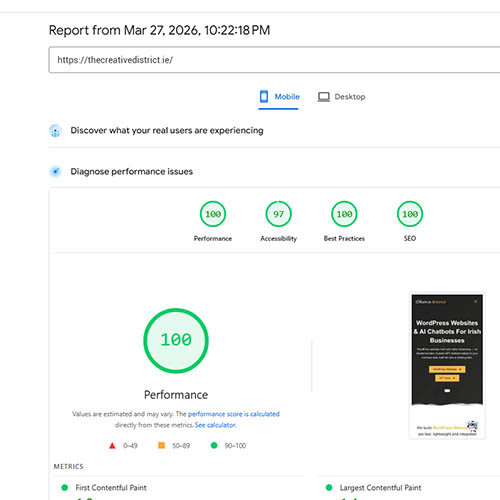
Task: Click the 'Diagnose performance issues' heading
Action: 132,172
